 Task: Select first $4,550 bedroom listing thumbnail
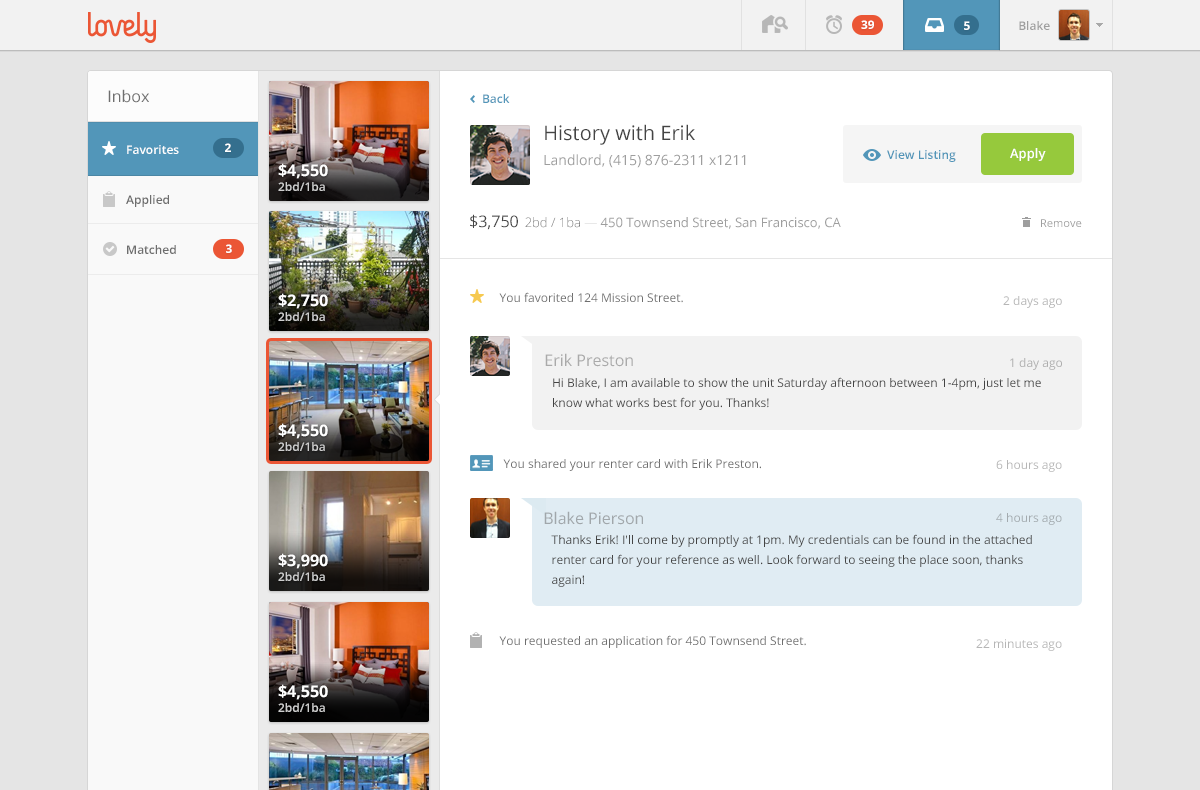pos(349,141)
